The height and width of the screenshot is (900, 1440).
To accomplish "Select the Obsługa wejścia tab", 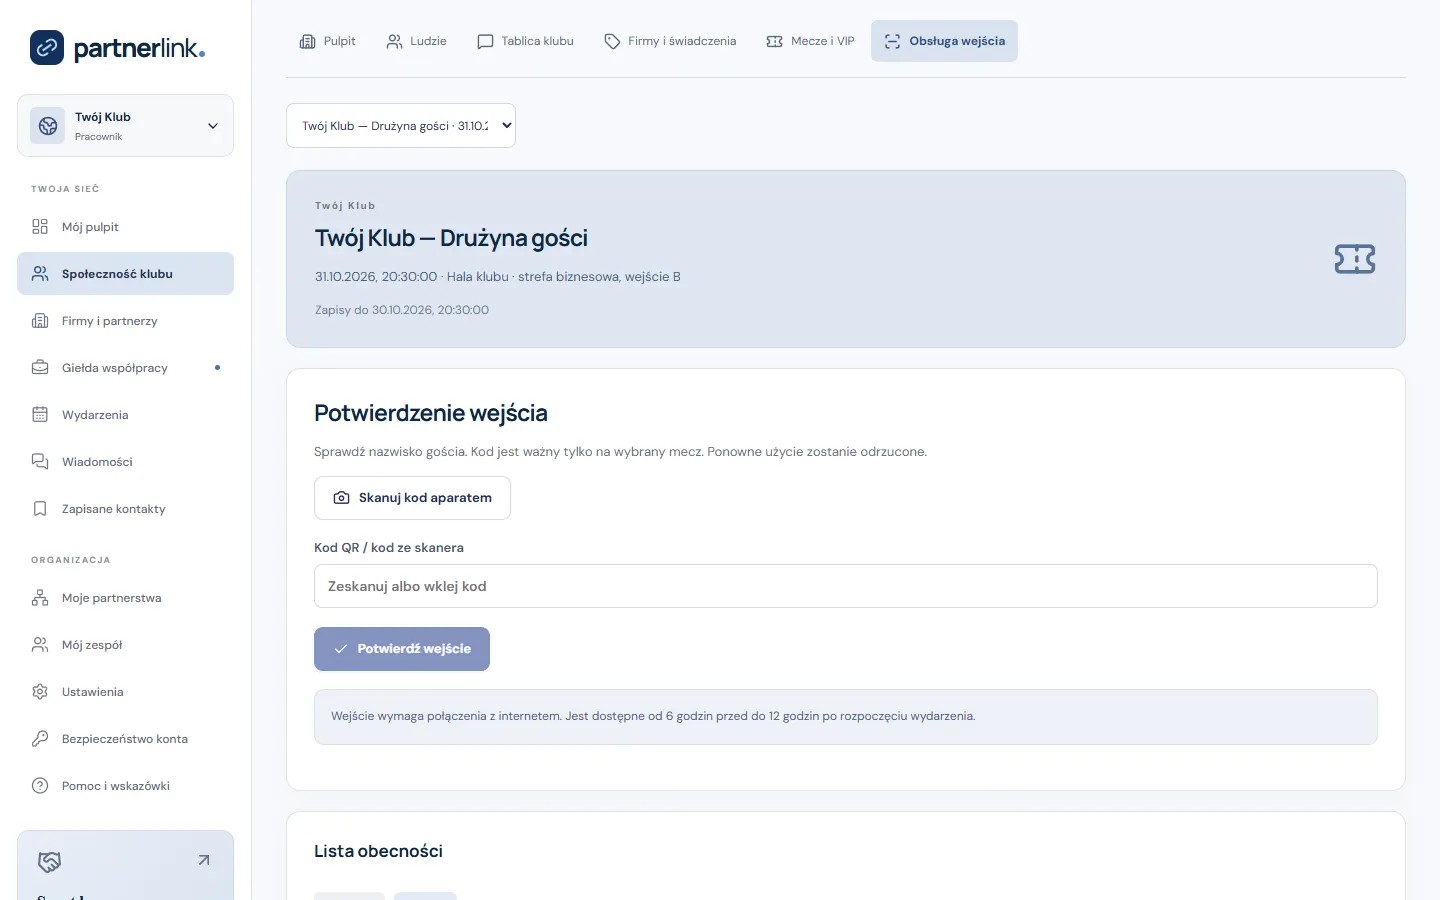I will pos(944,41).
